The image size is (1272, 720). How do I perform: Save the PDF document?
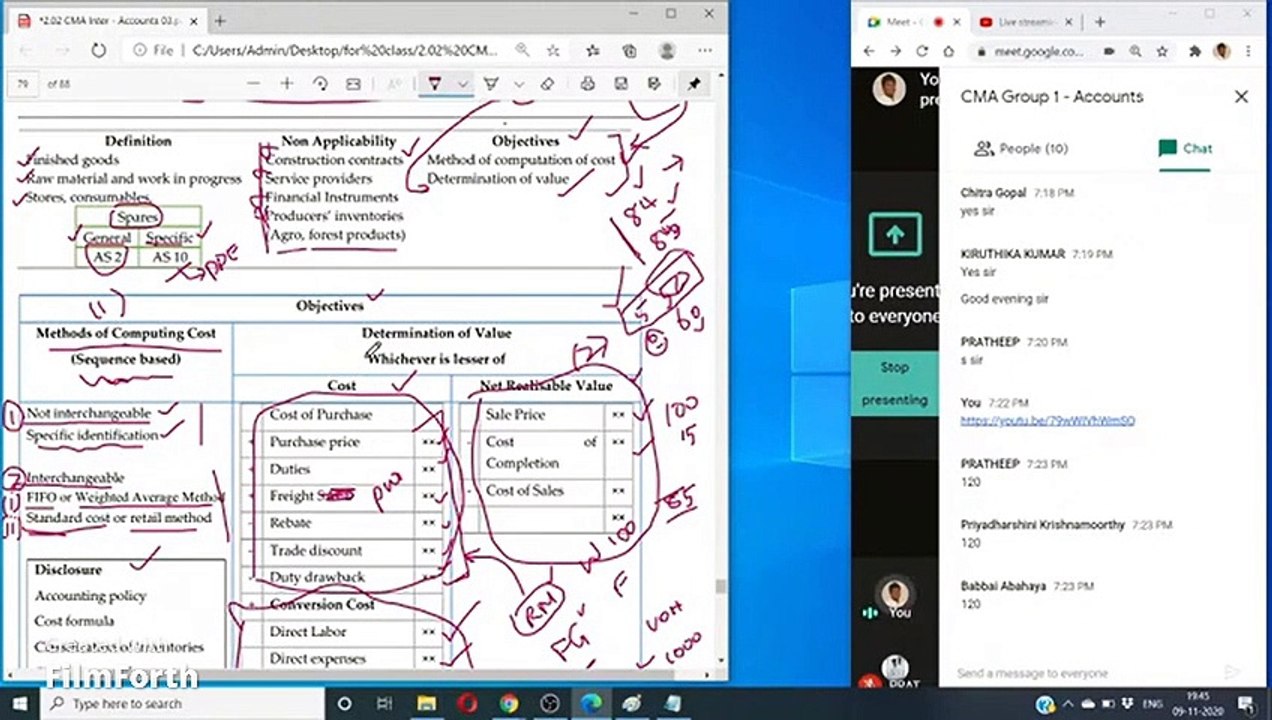[x=621, y=84]
